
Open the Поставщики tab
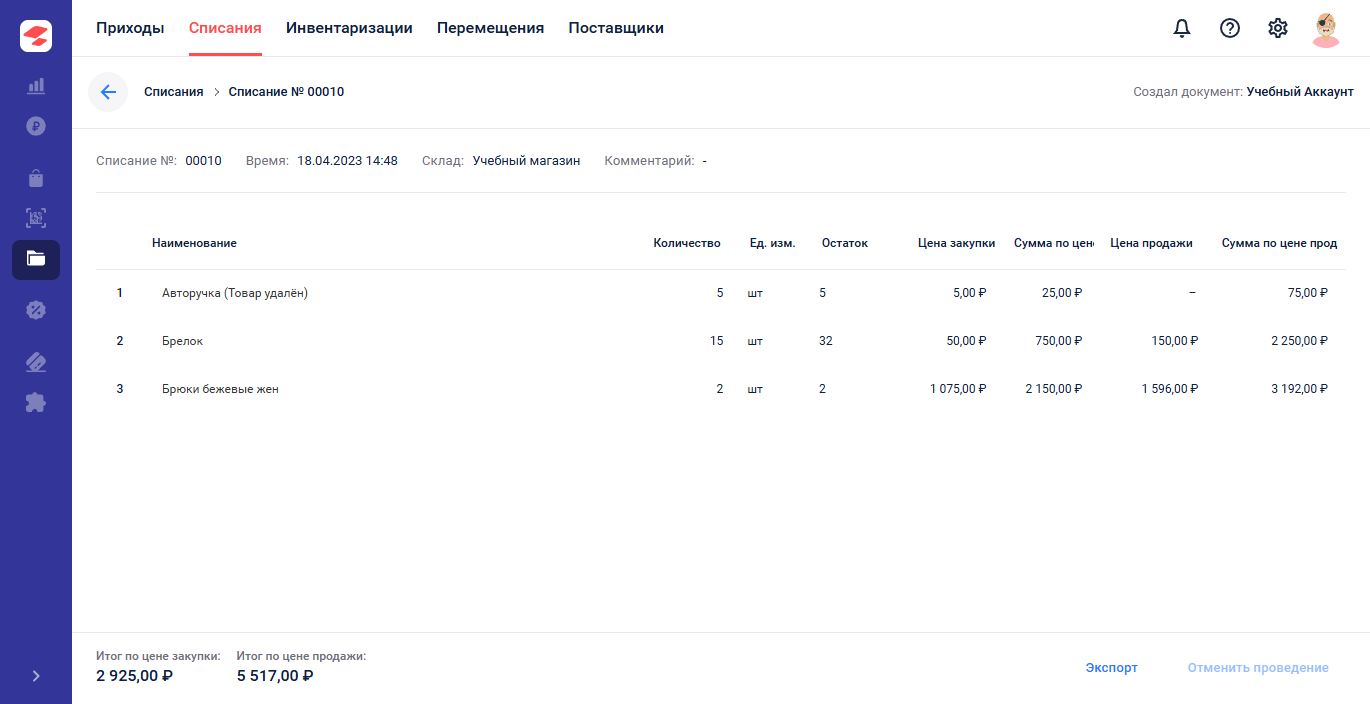616,28
